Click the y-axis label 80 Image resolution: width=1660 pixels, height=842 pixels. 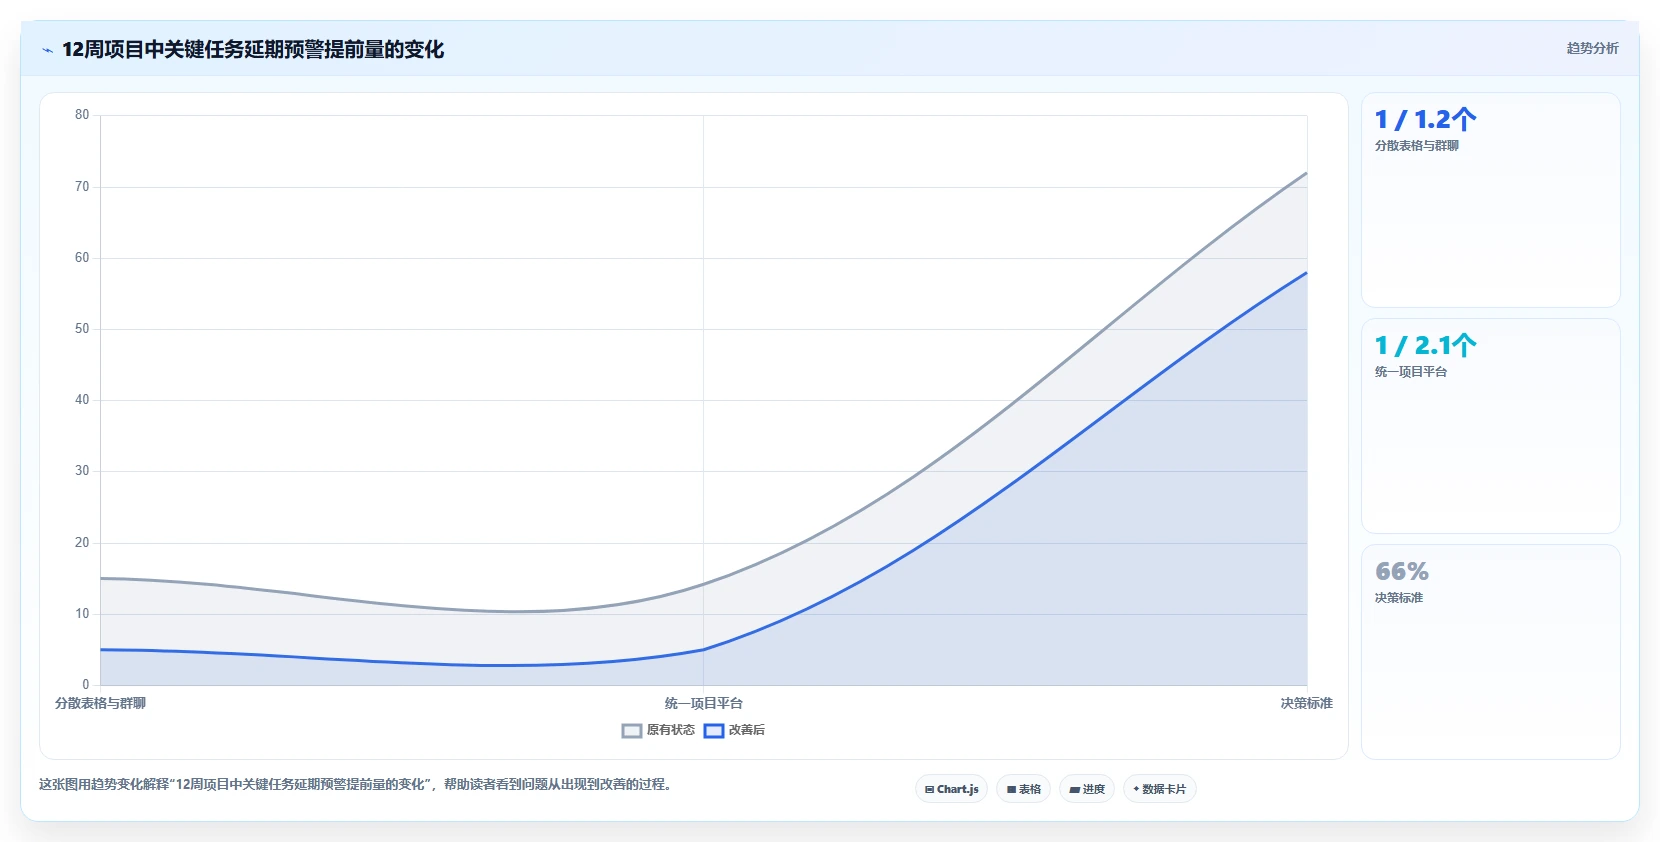(x=82, y=115)
